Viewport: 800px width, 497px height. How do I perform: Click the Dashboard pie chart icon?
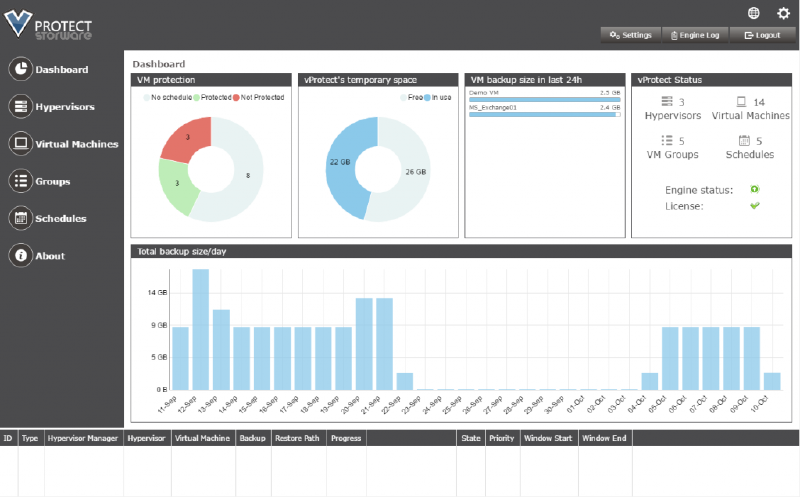20,69
